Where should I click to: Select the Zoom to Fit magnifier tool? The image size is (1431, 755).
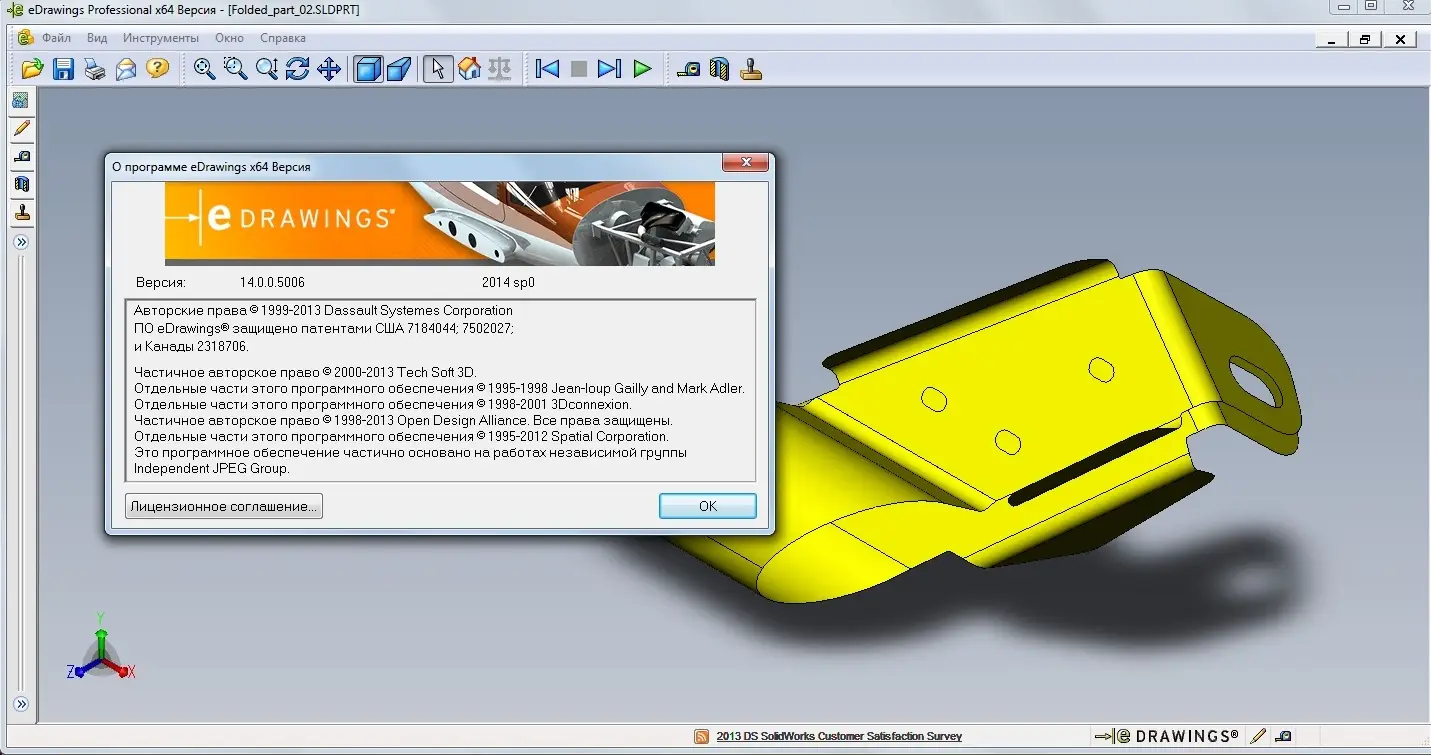tap(205, 69)
